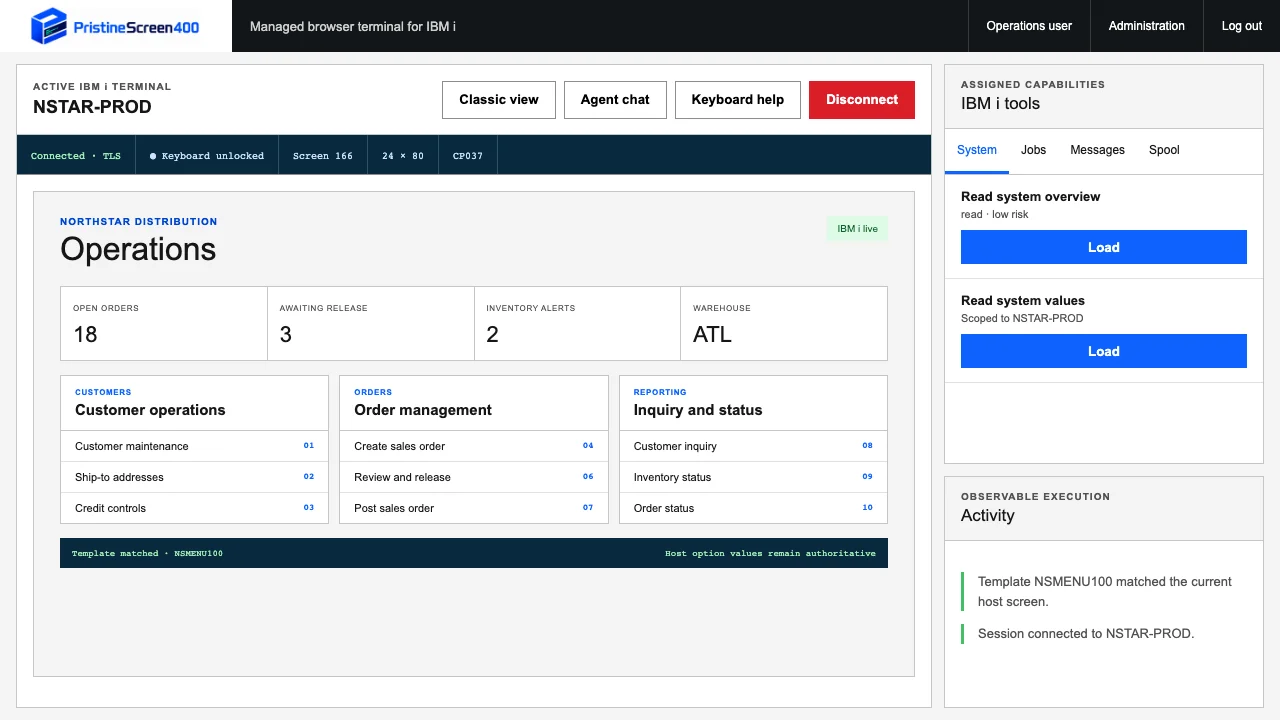Click the 24 × 80 status entry

click(403, 156)
